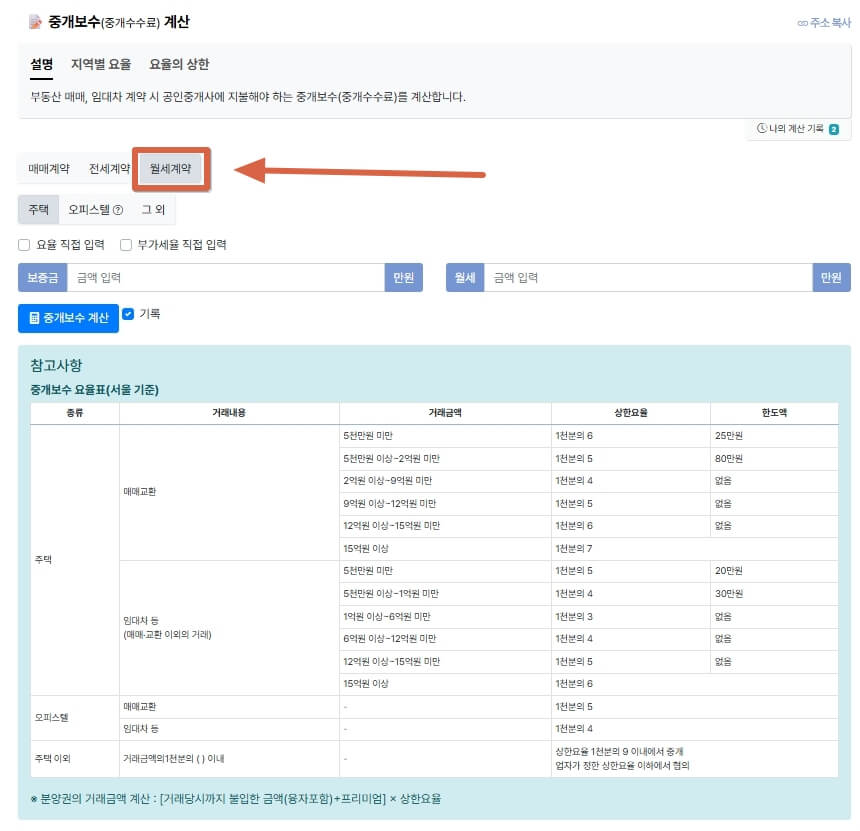Viewport: 860px width, 831px height.
Task: Click the 만원 unit label beside 보증금 field
Action: (x=404, y=278)
